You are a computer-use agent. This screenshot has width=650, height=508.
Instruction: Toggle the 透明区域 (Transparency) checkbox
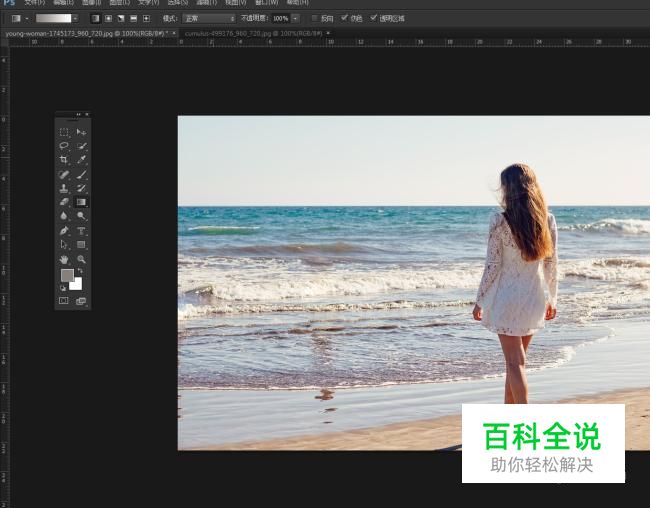click(373, 18)
